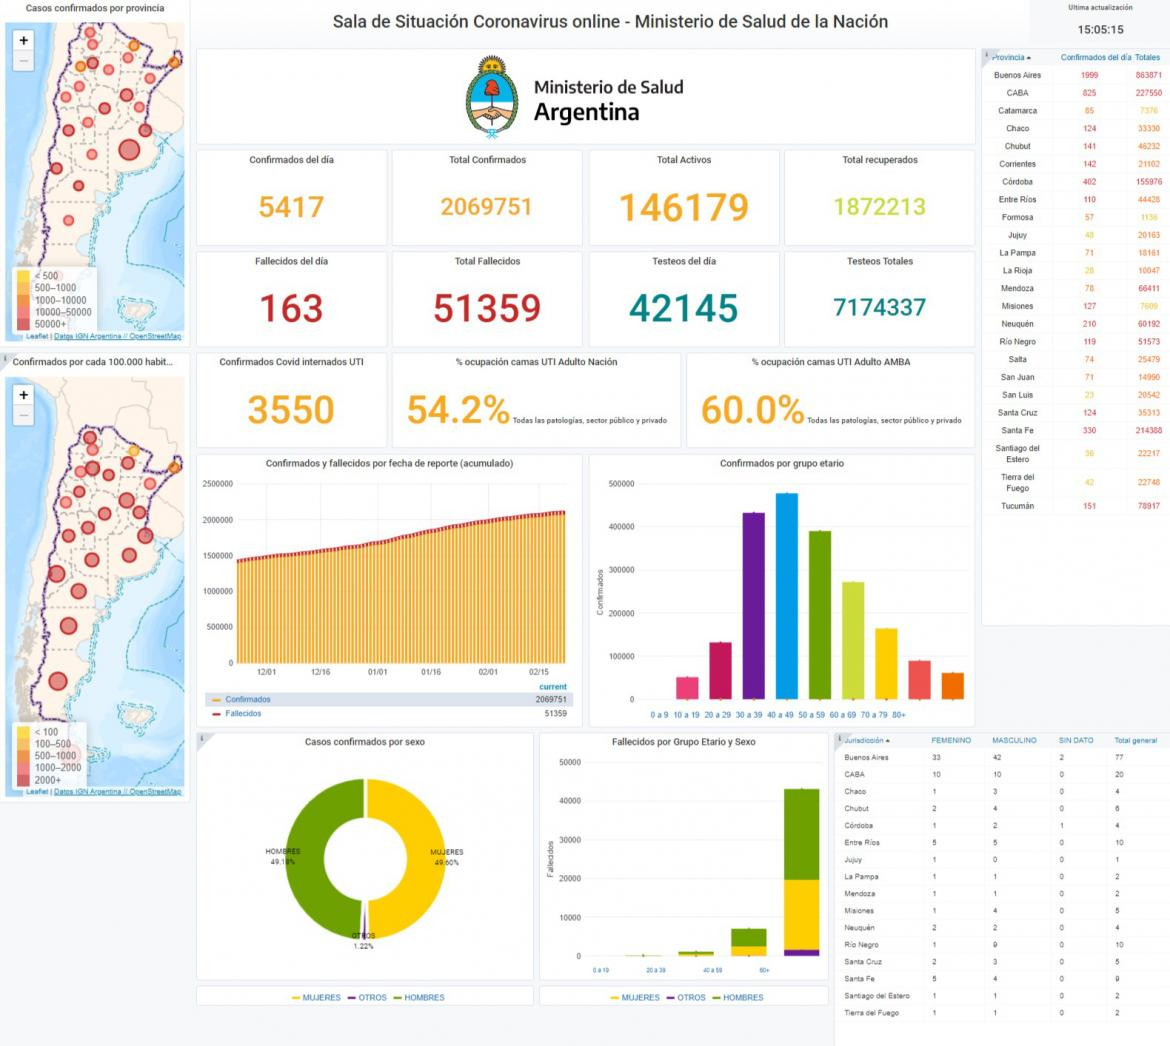Click the Tierra del Fuego row in province table
Screen dimensions: 1170x1046
coord(1074,483)
